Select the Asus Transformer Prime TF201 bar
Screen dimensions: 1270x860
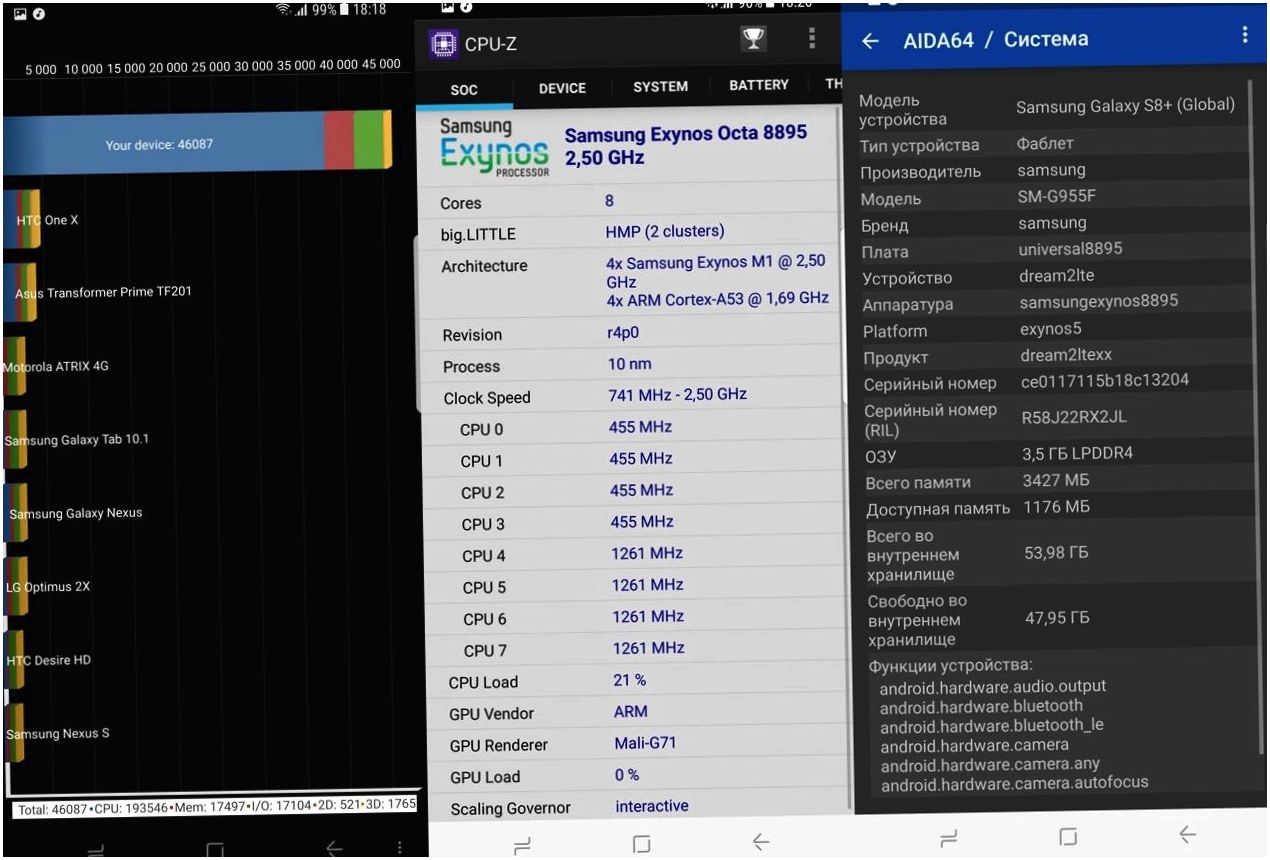click(x=20, y=292)
